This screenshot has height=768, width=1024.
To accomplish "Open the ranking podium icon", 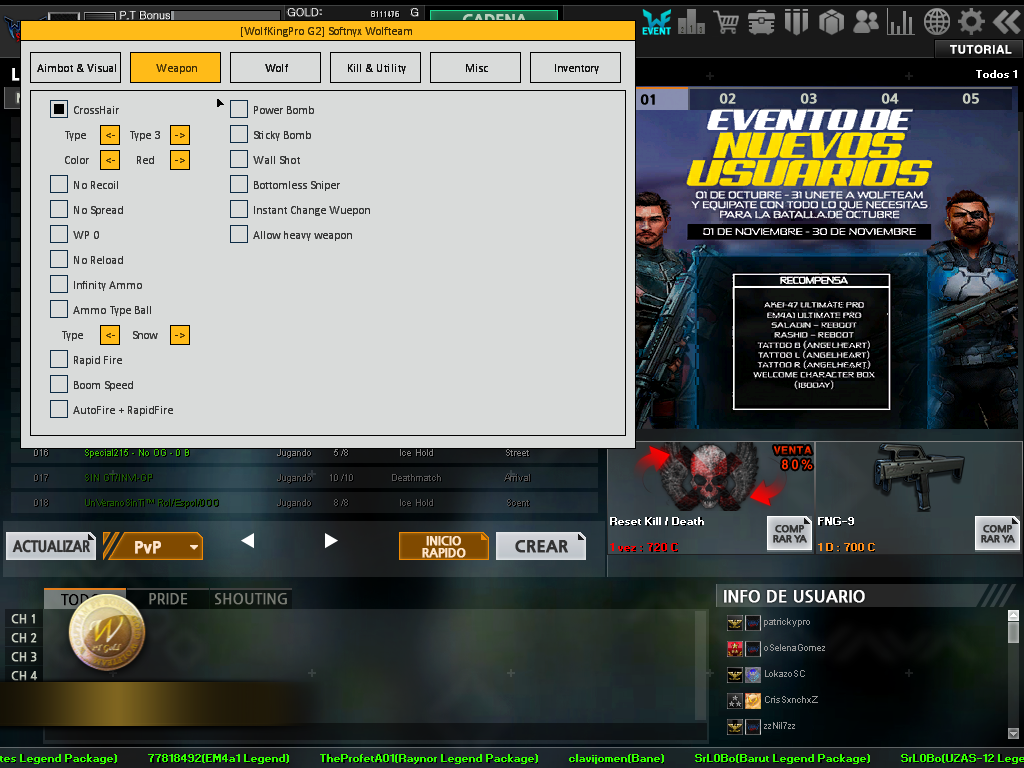I will (x=691, y=21).
